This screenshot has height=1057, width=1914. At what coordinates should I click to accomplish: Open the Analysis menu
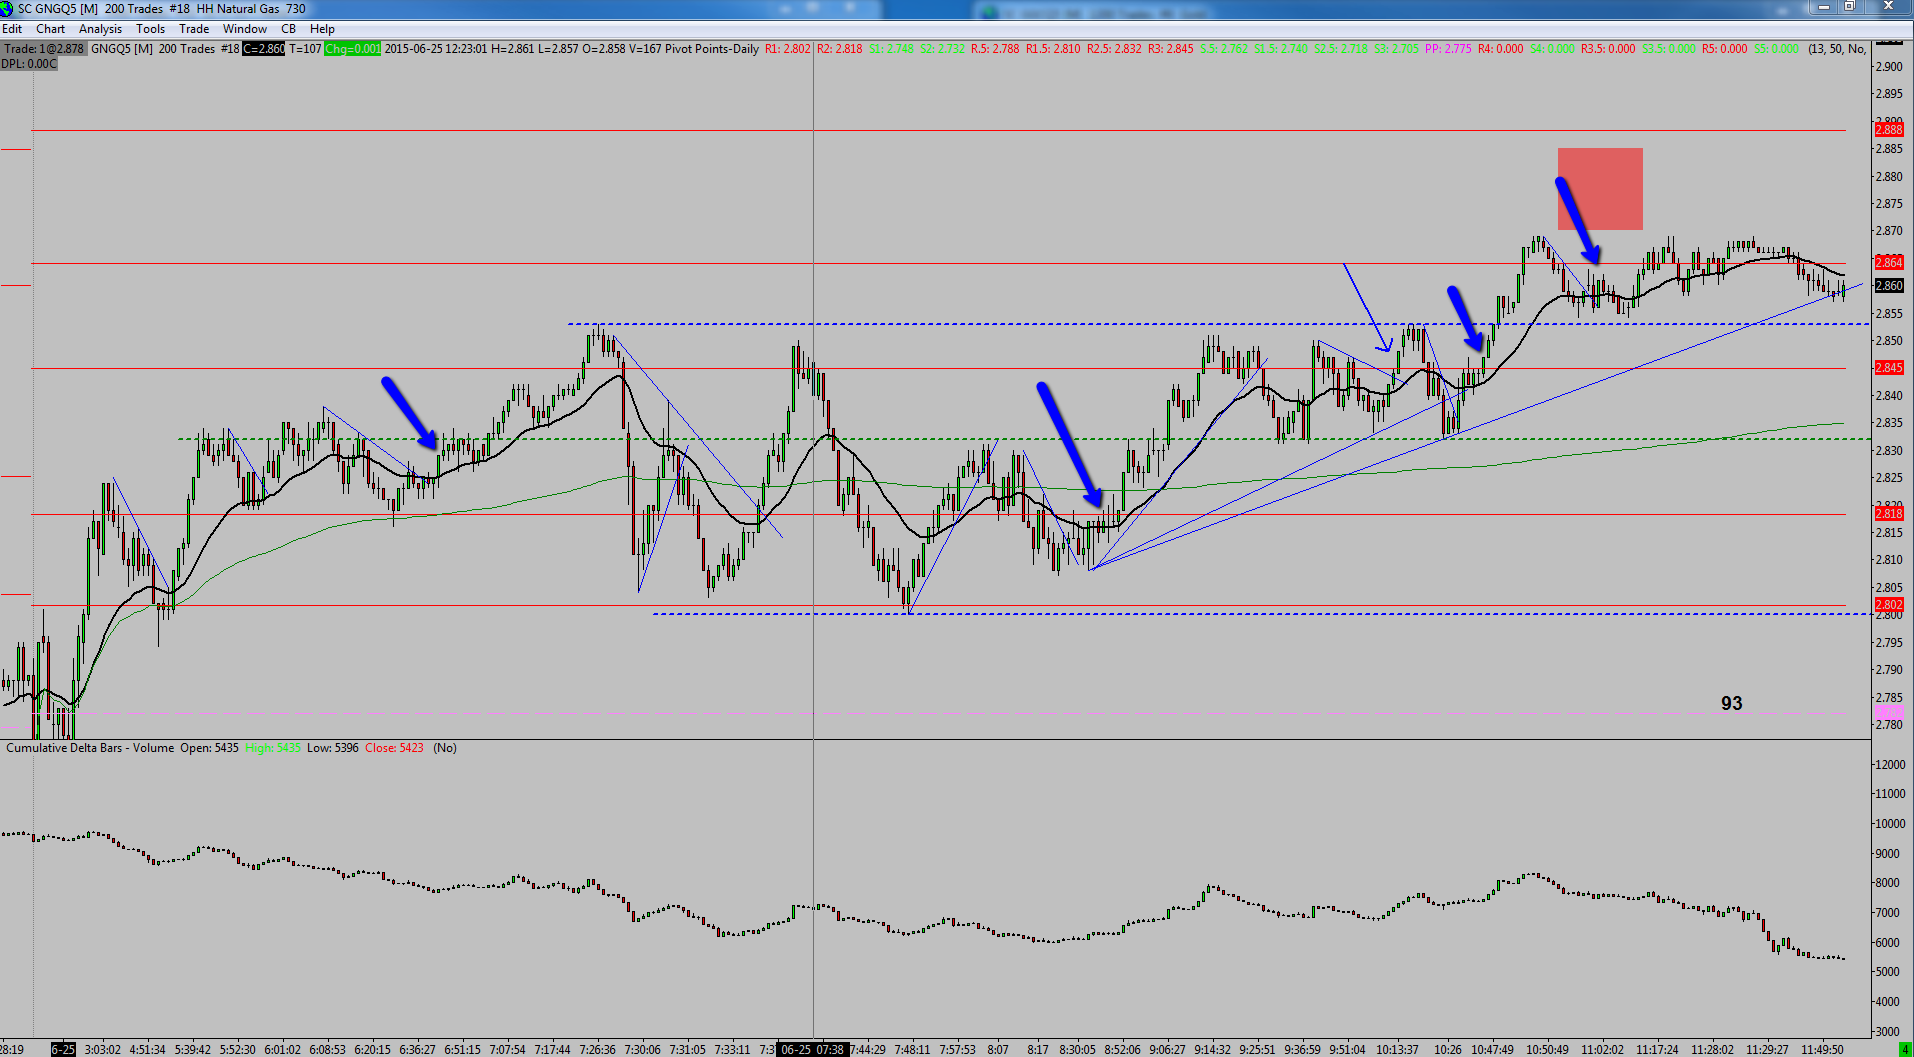tap(100, 29)
